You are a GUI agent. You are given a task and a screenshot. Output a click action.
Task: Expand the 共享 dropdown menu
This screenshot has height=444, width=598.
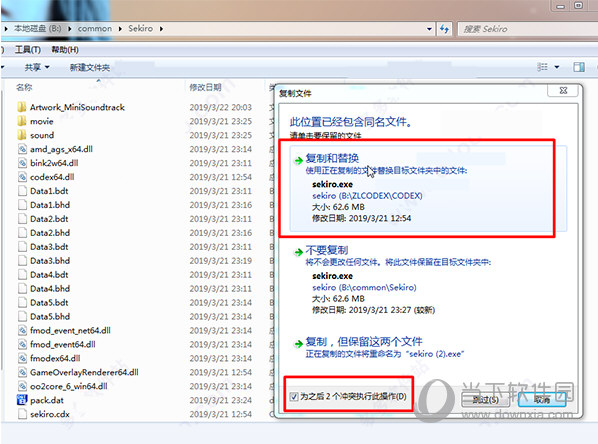click(x=37, y=68)
